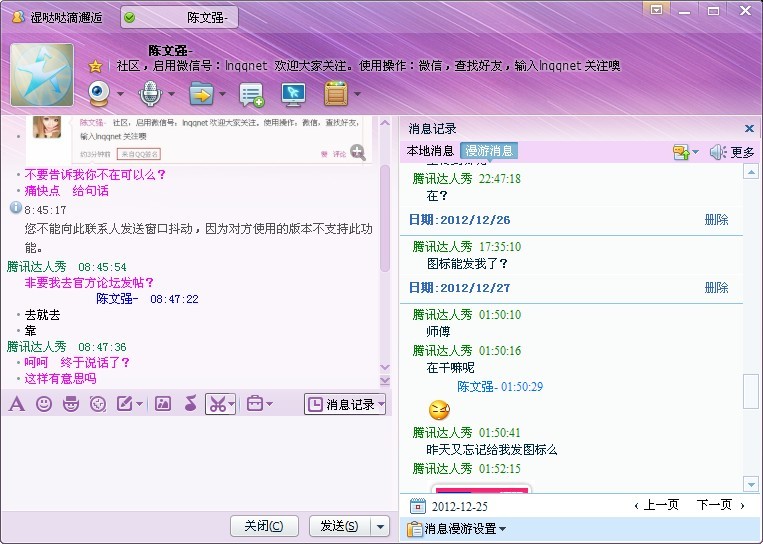The height and width of the screenshot is (544, 763).
Task: Click the 发送(S) send button
Action: point(340,526)
